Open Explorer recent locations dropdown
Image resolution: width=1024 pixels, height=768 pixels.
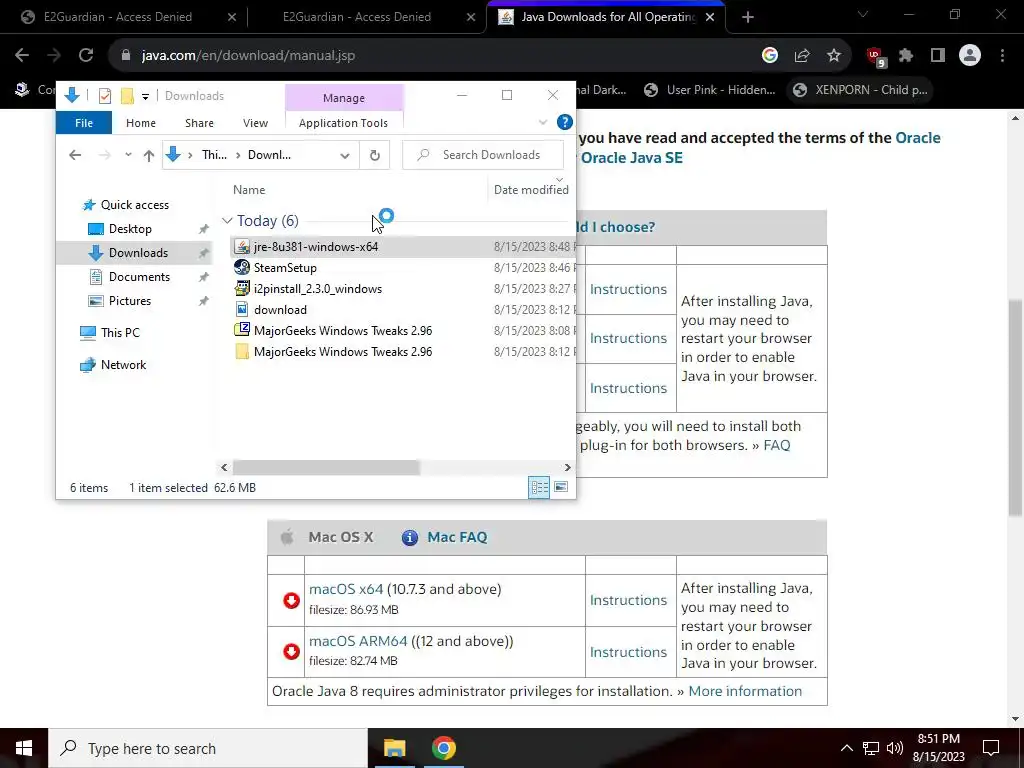point(128,155)
